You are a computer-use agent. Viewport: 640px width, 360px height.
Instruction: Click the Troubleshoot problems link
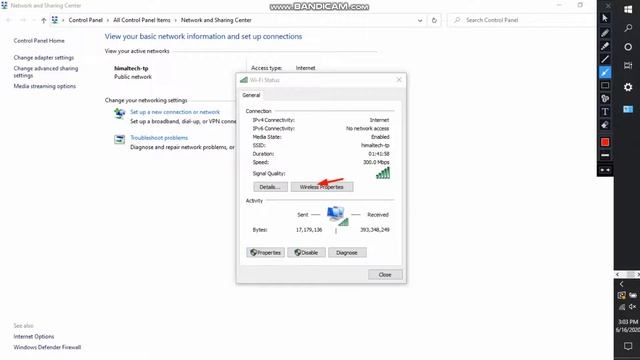[x=159, y=138]
